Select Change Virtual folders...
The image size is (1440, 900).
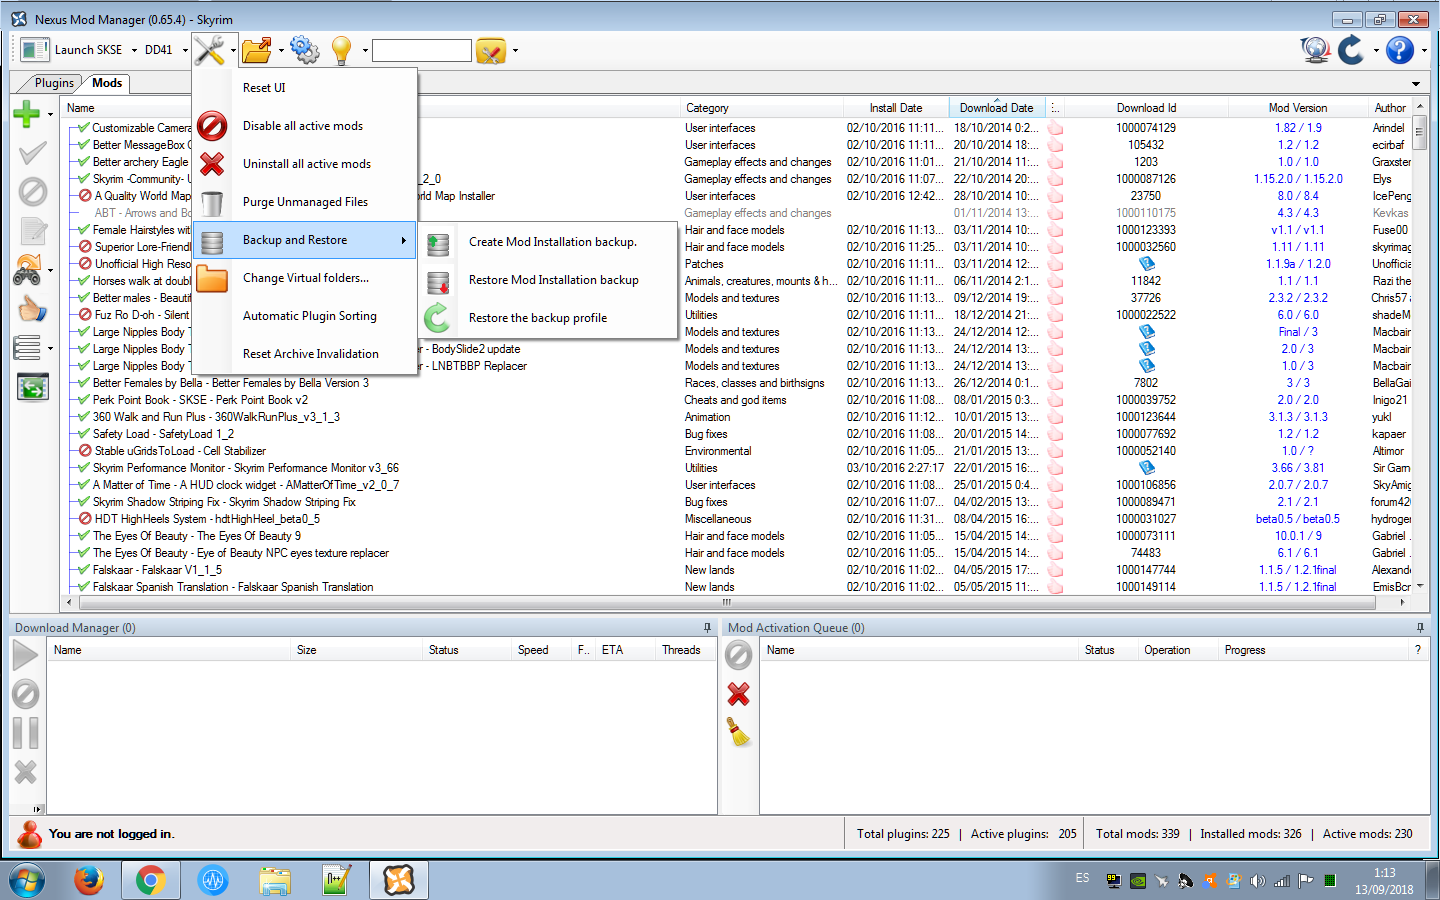click(x=305, y=278)
